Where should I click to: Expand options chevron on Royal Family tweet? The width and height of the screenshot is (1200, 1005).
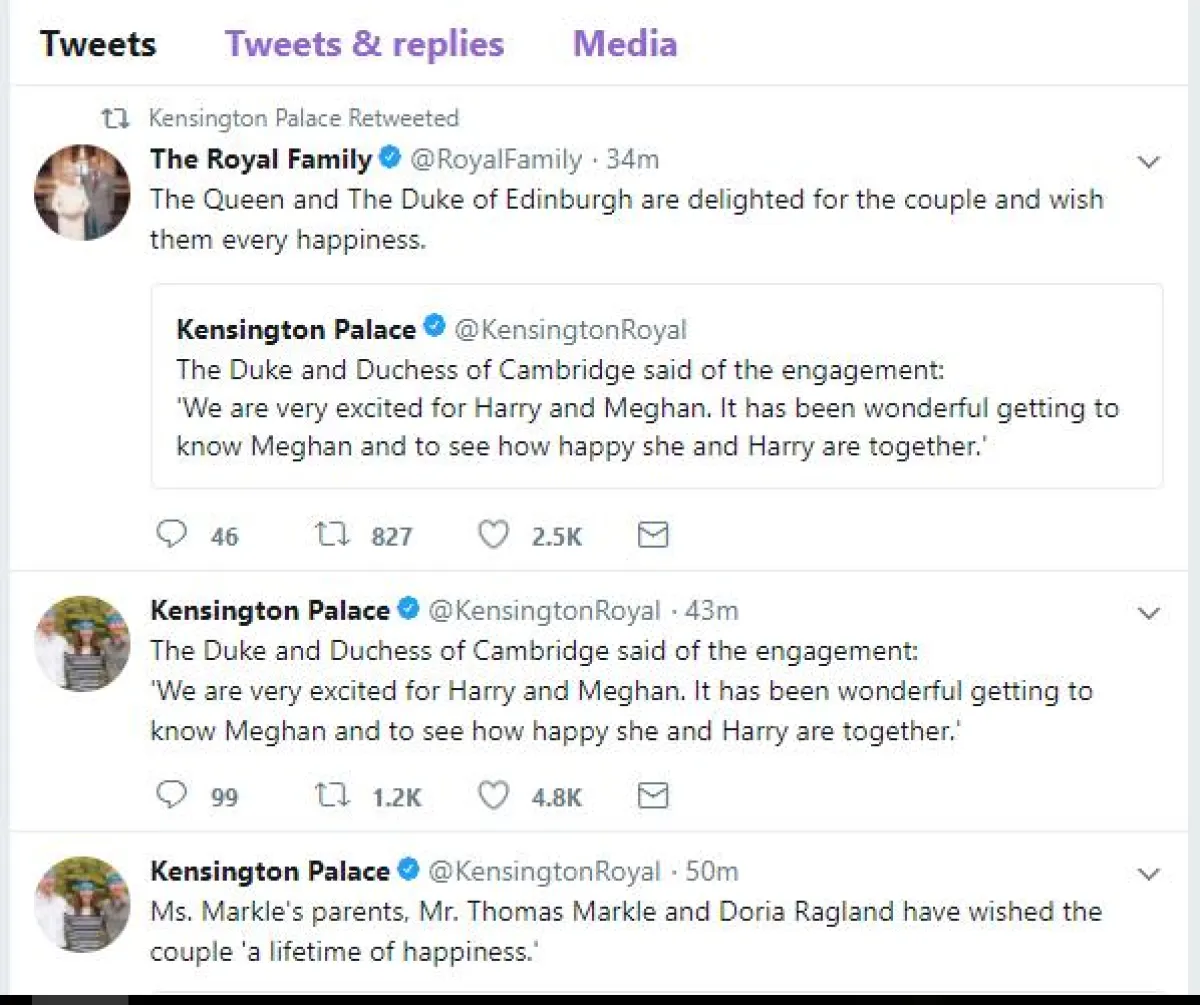click(1150, 161)
